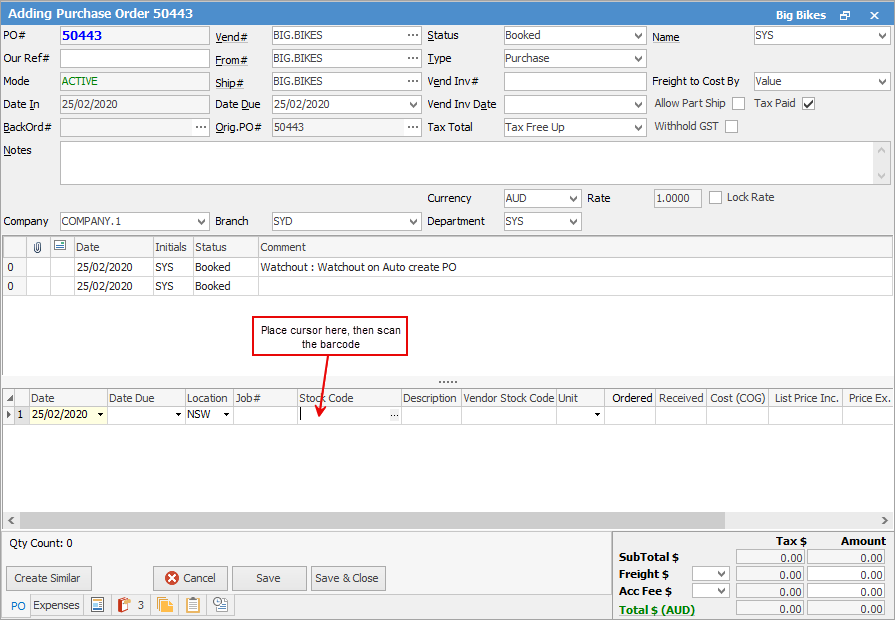
Task: Click the Save & Close button
Action: (347, 578)
